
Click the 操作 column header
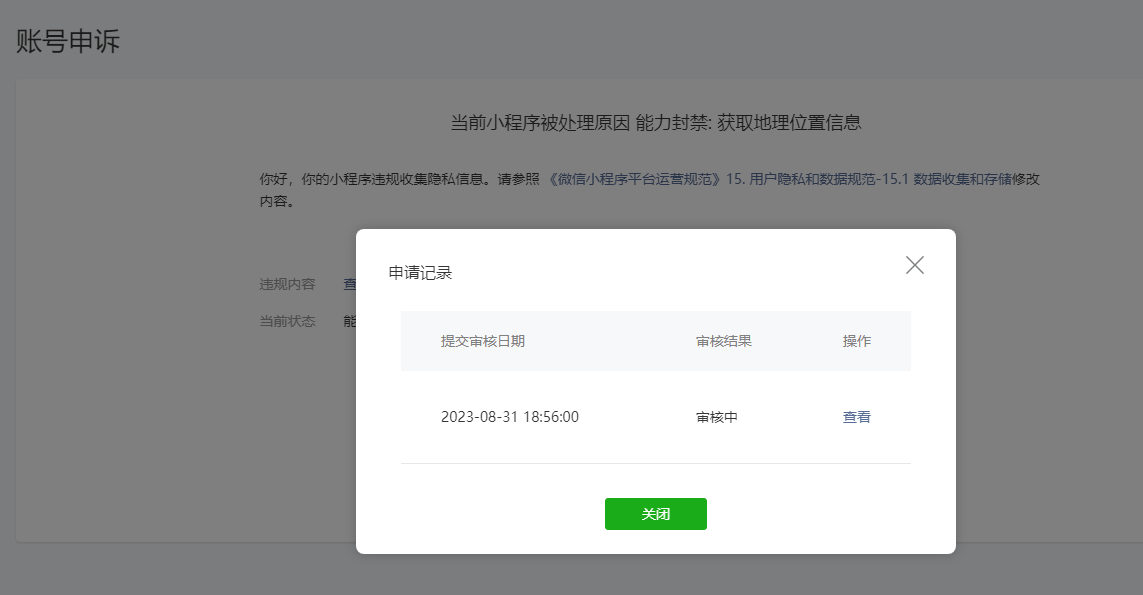(857, 341)
